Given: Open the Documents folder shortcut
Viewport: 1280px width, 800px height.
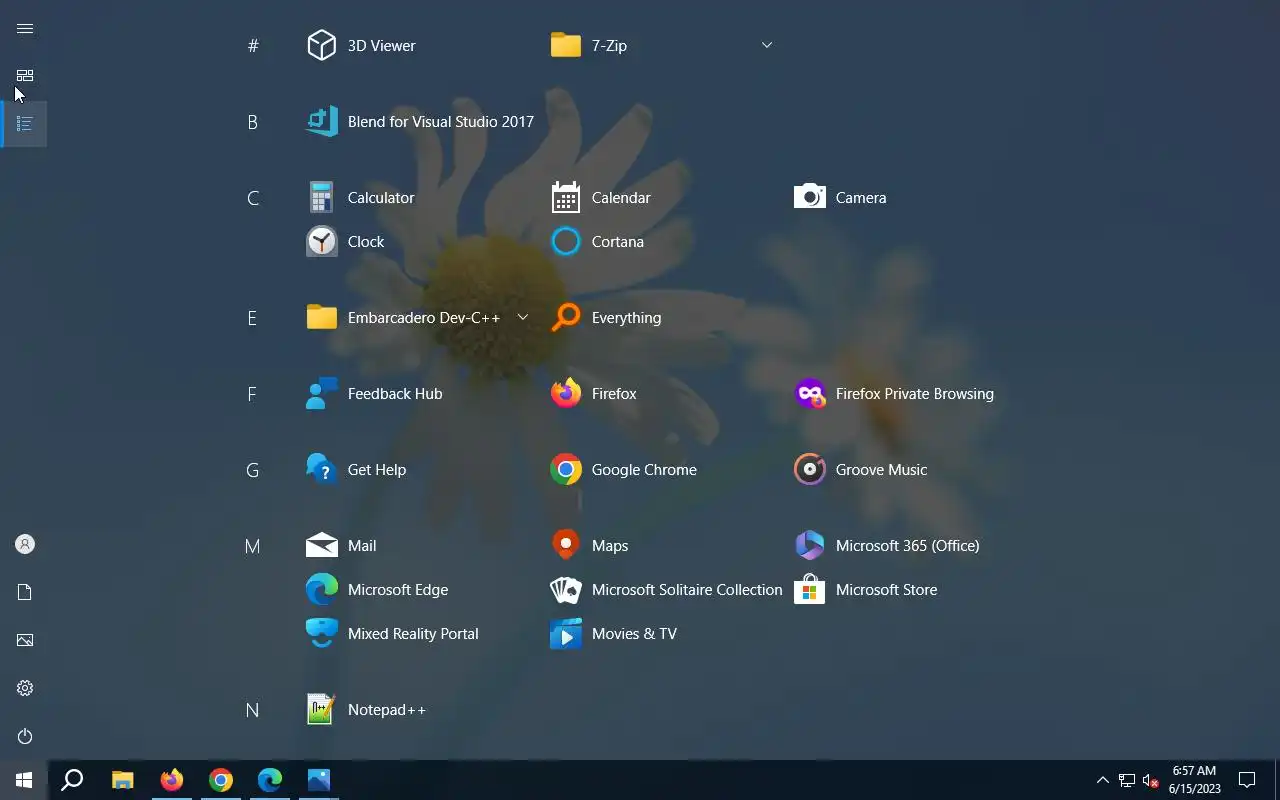Looking at the screenshot, I should 25,592.
